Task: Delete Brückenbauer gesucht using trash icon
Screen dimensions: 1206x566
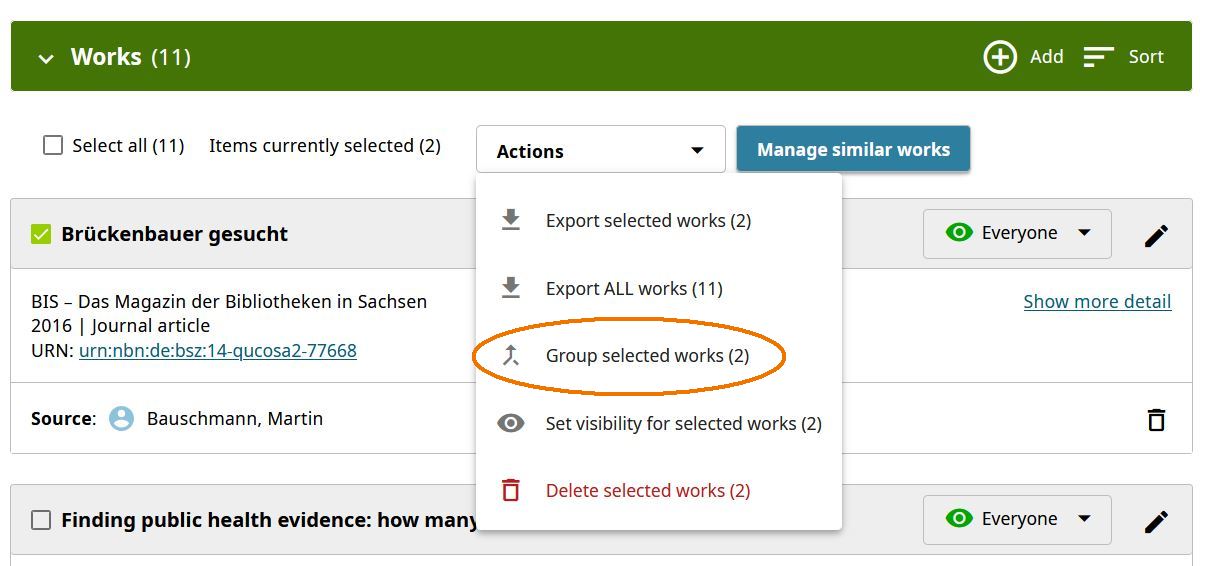Action: pos(1156,420)
